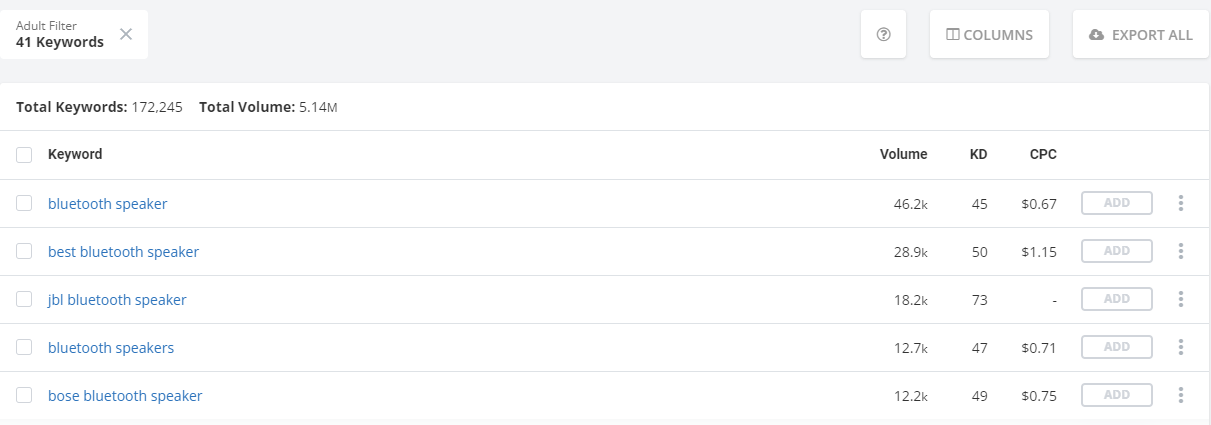
Task: Open three-dot menu for bluetooth speakers row
Action: (x=1181, y=347)
